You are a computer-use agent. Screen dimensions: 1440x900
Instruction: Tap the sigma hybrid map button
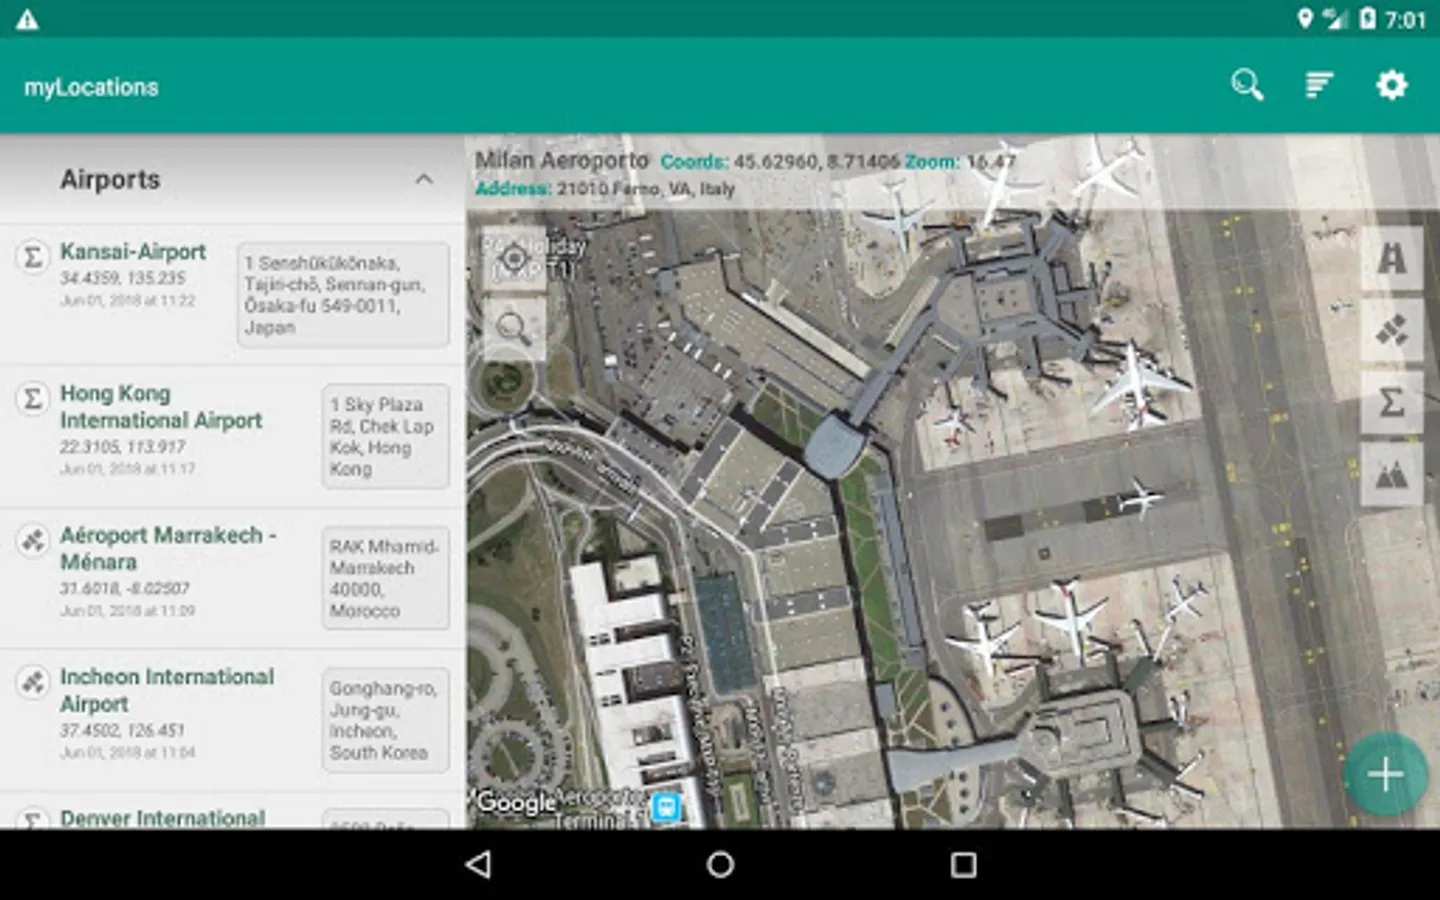pos(1391,402)
